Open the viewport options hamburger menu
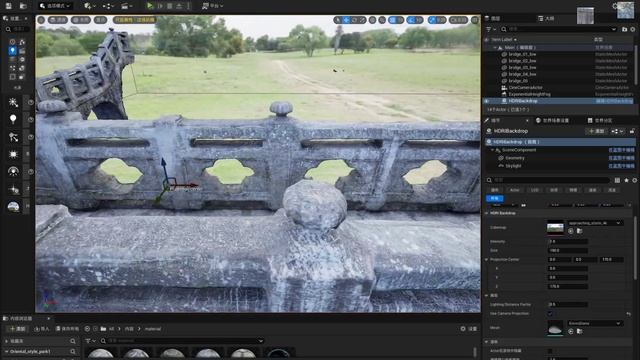 coord(41,20)
